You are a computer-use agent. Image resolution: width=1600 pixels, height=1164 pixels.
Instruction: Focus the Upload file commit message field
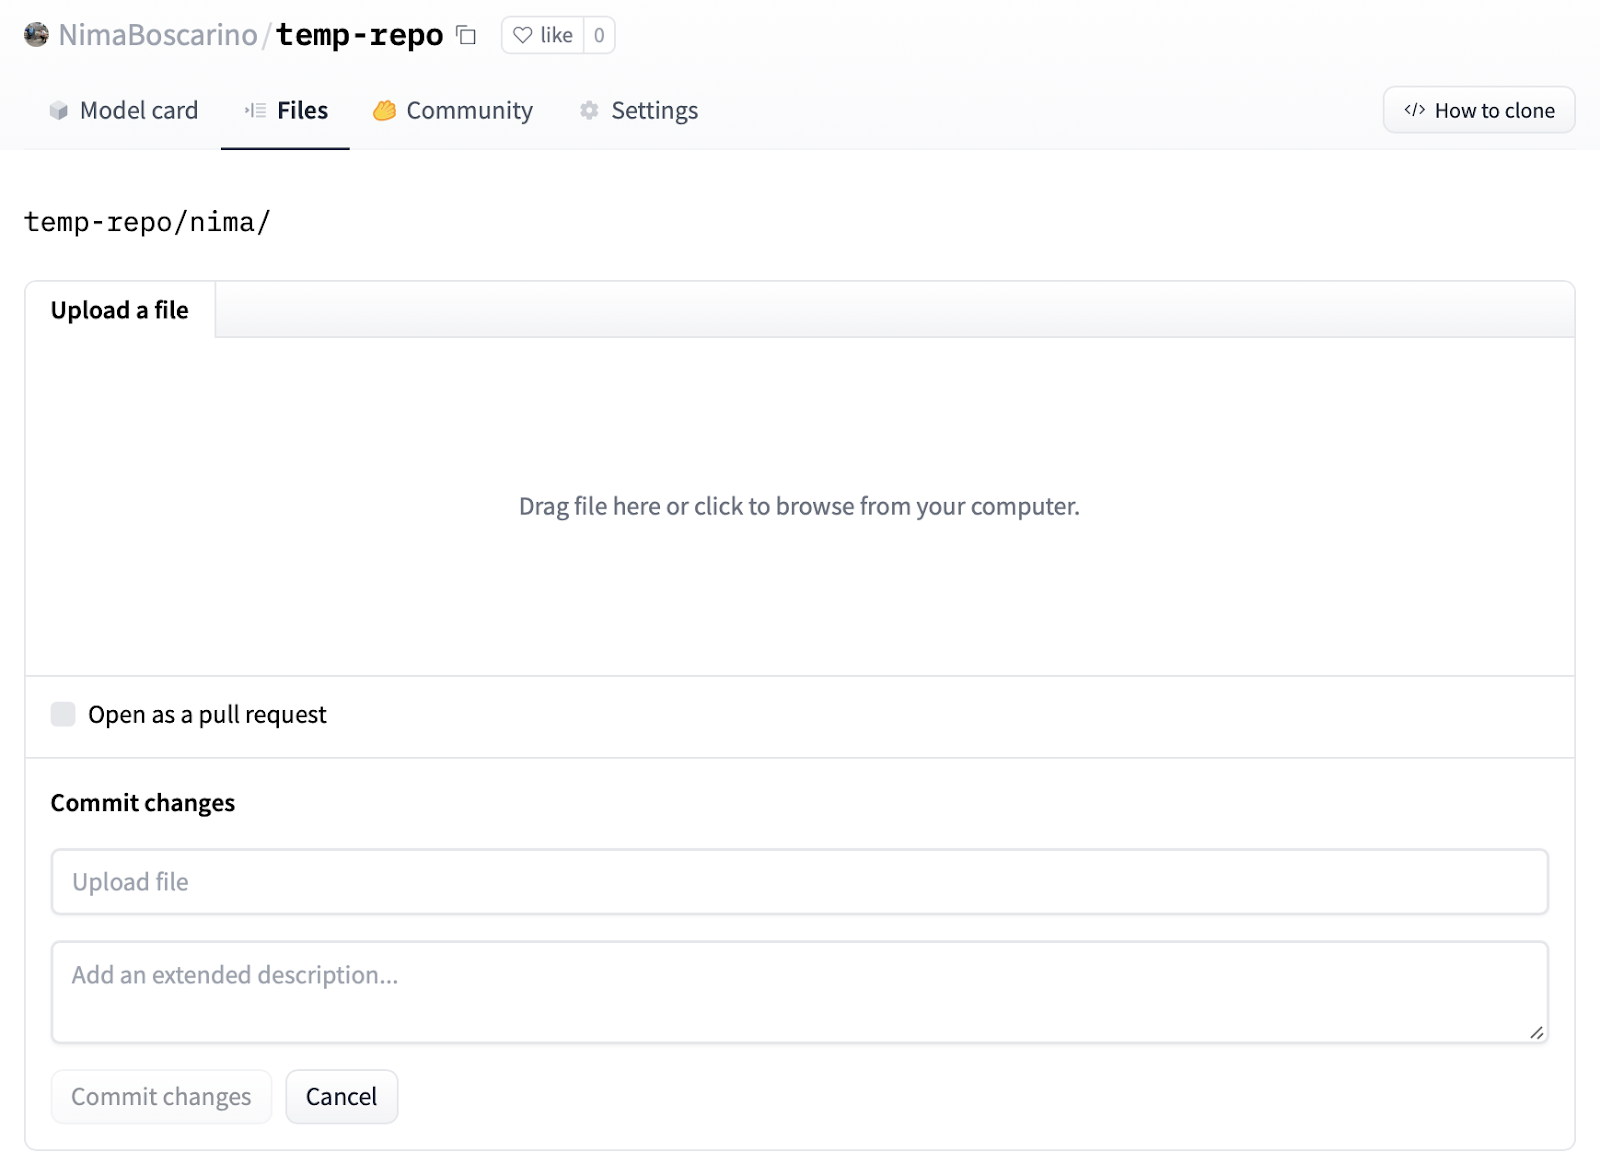[x=799, y=882]
